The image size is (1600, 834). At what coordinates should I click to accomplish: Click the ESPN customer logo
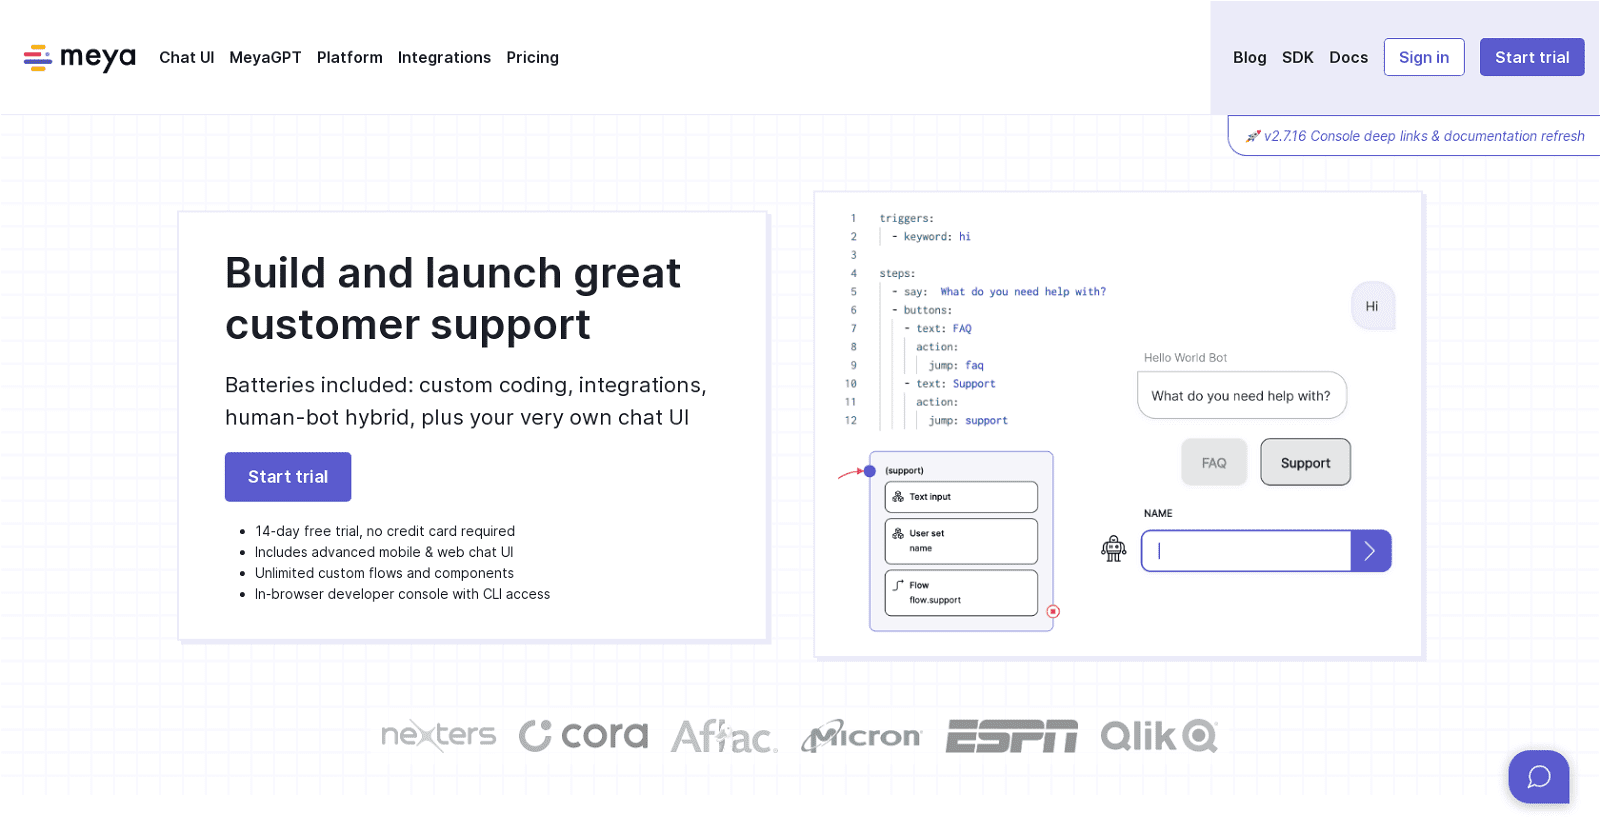click(1012, 736)
